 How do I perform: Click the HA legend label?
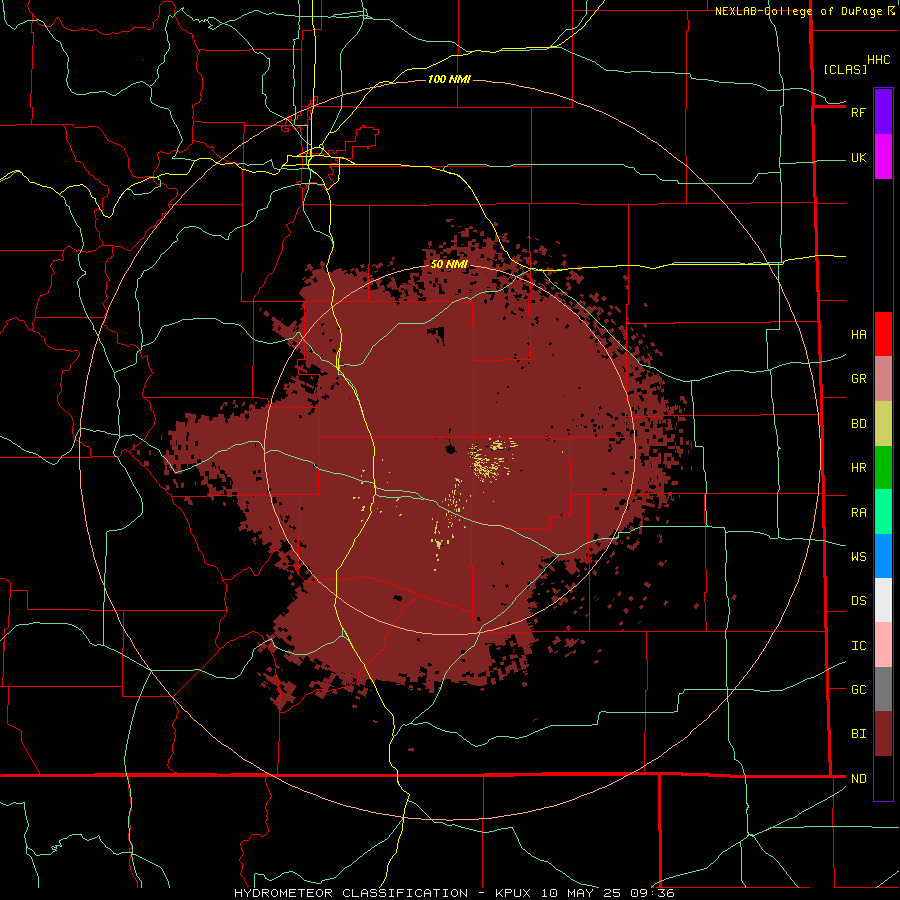coord(858,335)
